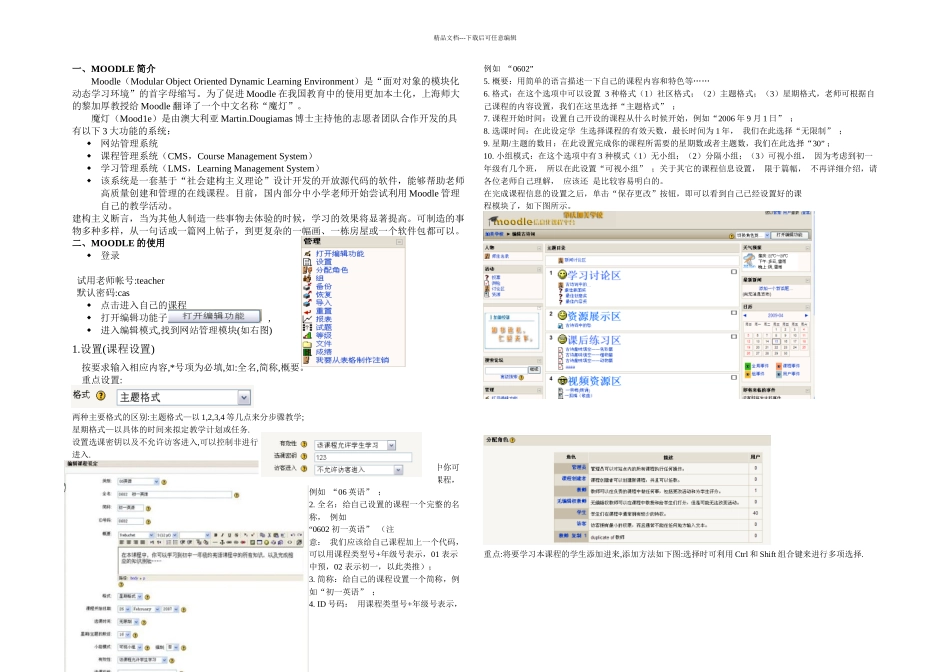The height and width of the screenshot is (672, 950).
Task: Collapse the 活动 block
Action: tap(539, 268)
